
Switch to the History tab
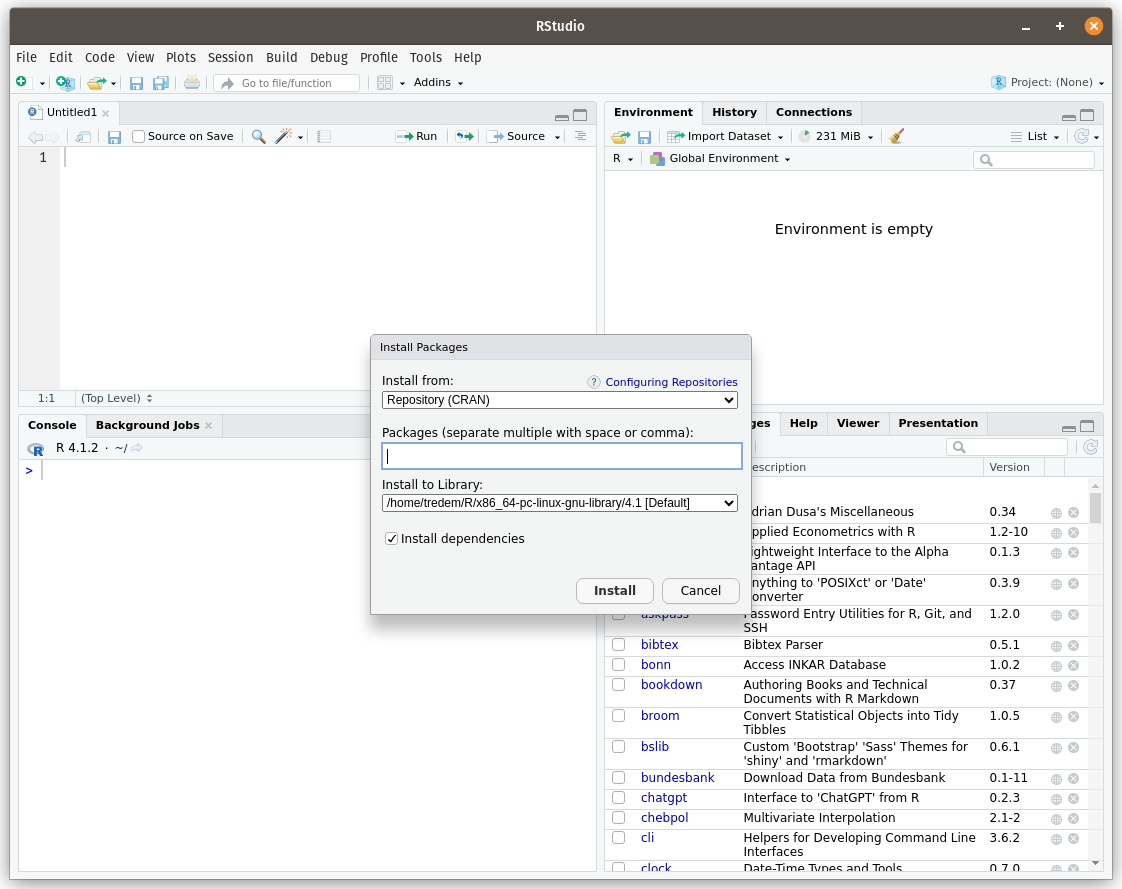coord(734,112)
